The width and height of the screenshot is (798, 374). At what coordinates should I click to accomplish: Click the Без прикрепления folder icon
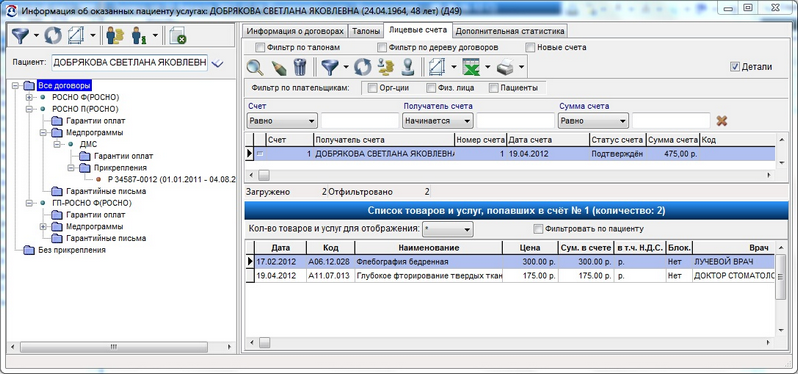click(x=29, y=250)
